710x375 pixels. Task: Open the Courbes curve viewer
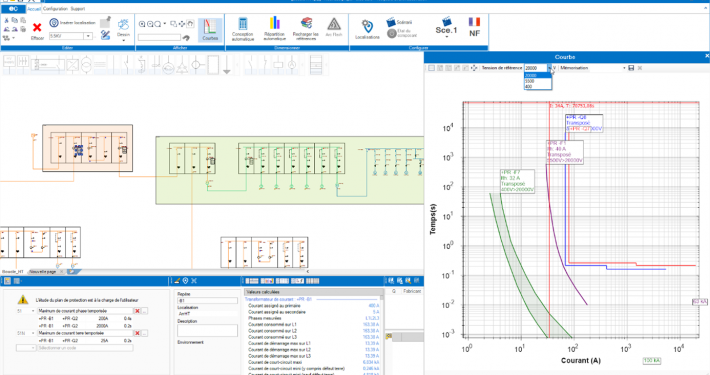pyautogui.click(x=210, y=30)
